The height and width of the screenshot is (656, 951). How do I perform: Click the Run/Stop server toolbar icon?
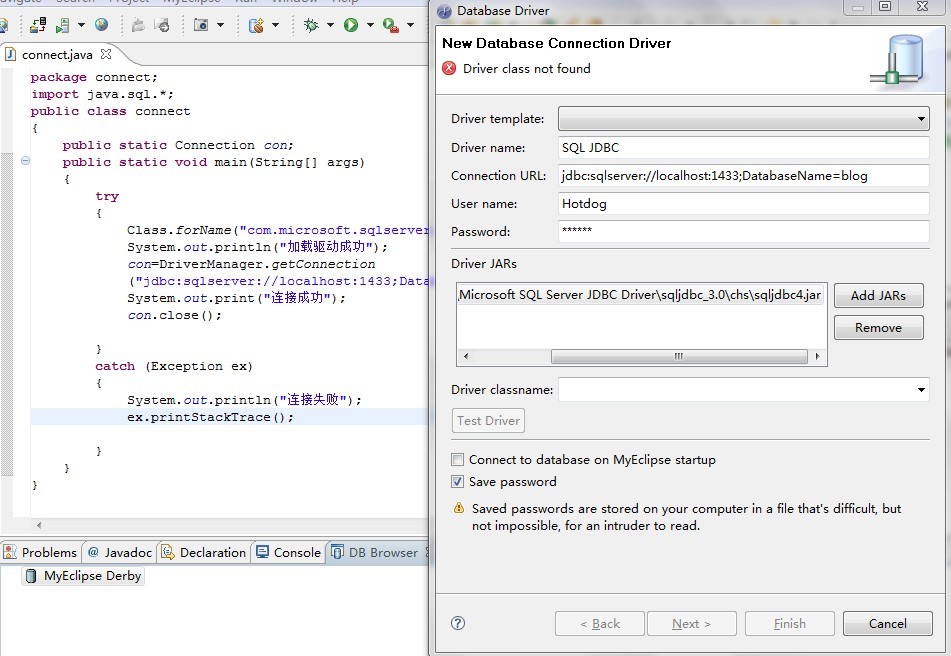tap(62, 25)
